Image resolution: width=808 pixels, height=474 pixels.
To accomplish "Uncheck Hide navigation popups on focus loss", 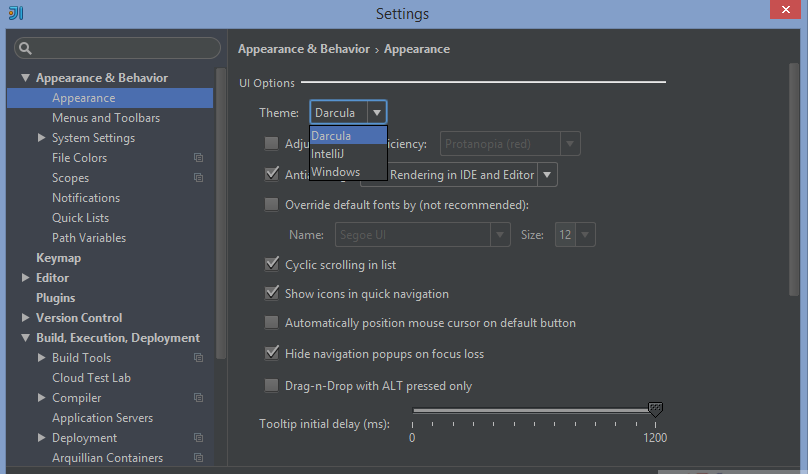I will 271,353.
